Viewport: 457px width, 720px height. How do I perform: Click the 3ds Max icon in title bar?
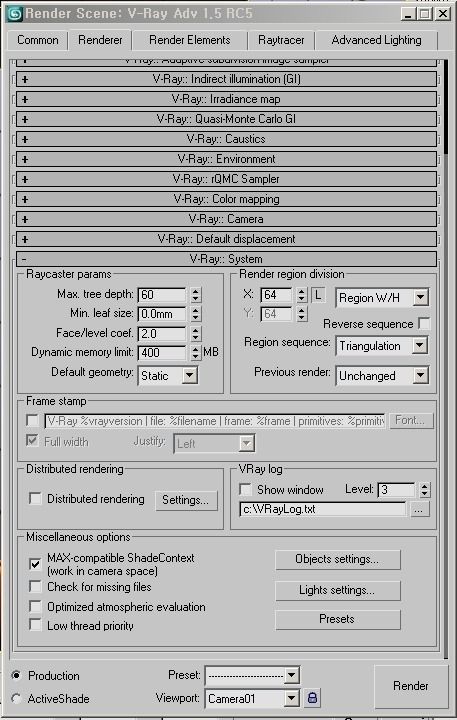(14, 13)
